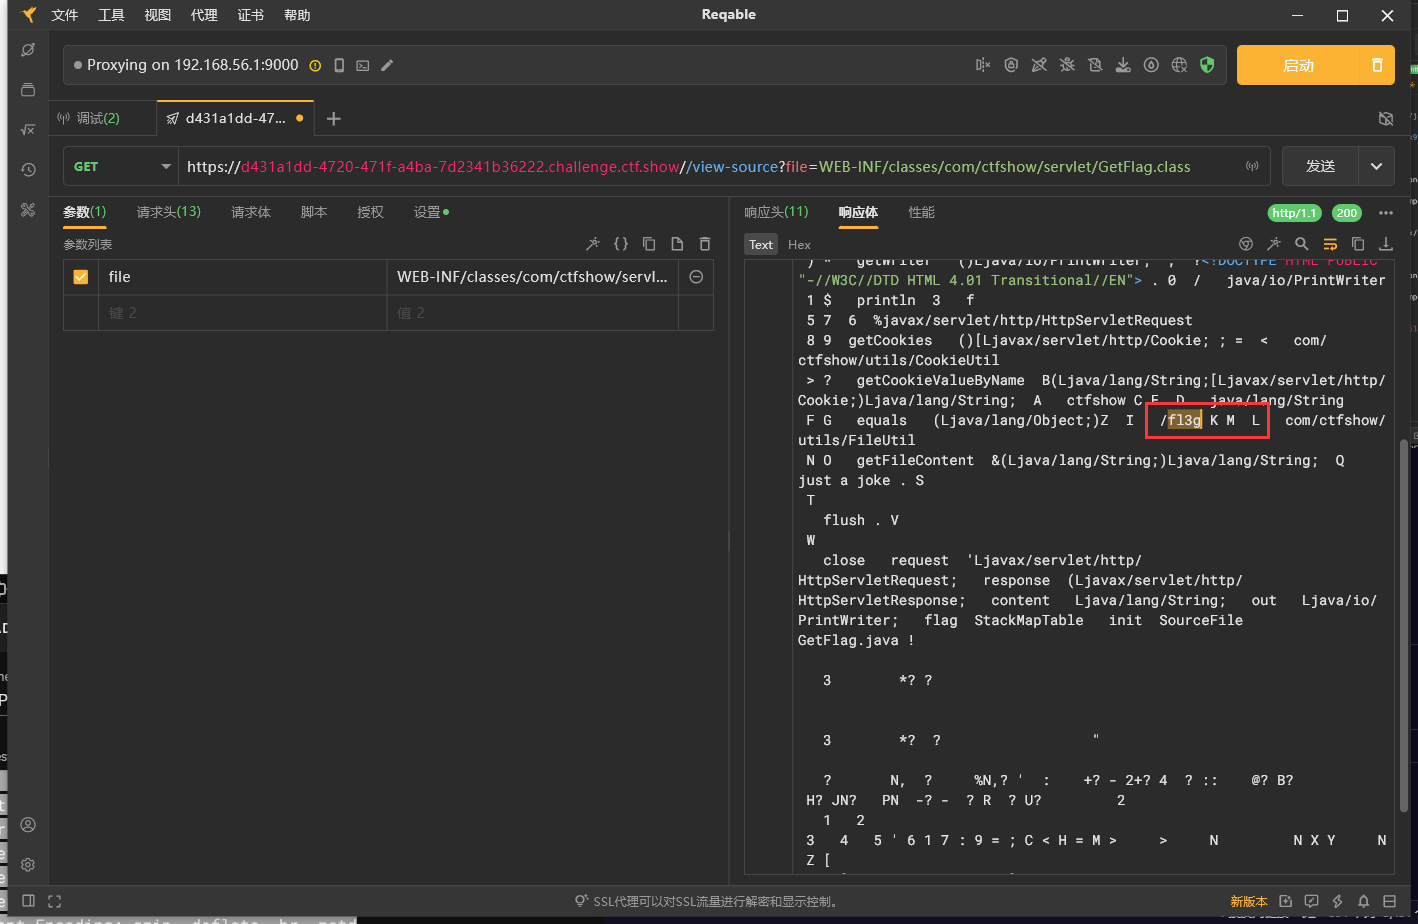
Task: Toggle the download mirror icon in toolbar
Action: tap(1123, 65)
